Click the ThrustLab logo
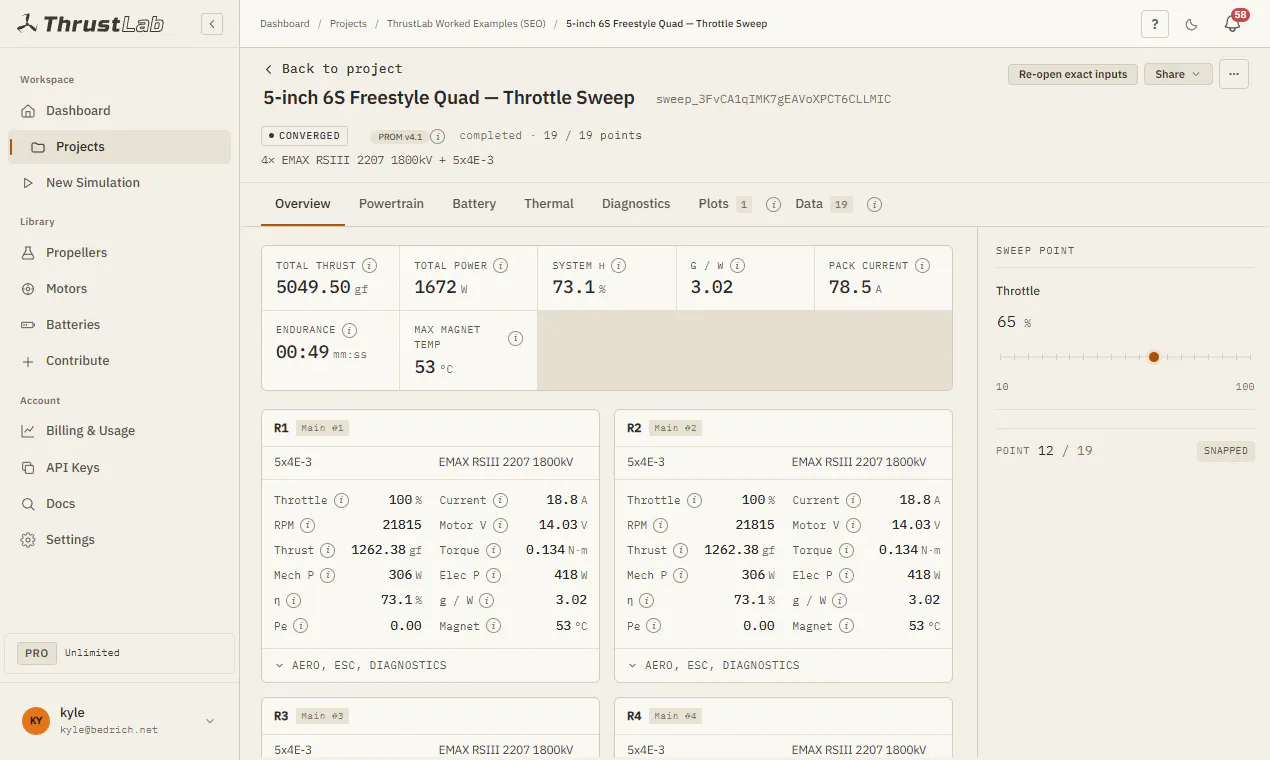Viewport: 1270px width, 760px height. pos(91,24)
